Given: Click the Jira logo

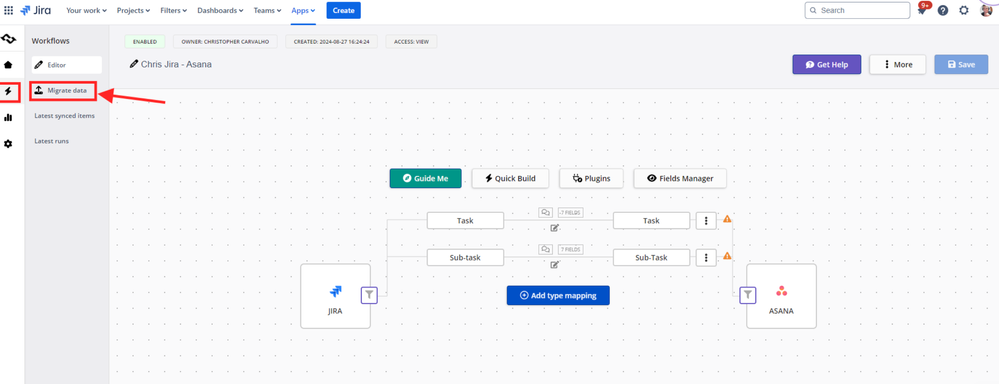Looking at the screenshot, I should [x=36, y=10].
